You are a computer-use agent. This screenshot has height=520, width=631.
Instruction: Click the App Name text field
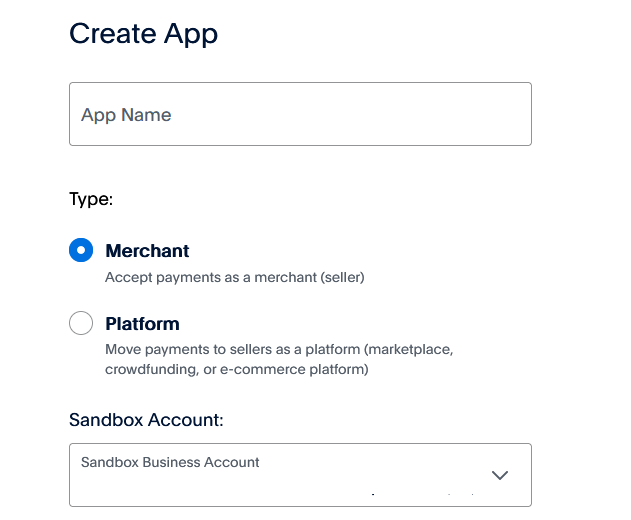click(300, 114)
